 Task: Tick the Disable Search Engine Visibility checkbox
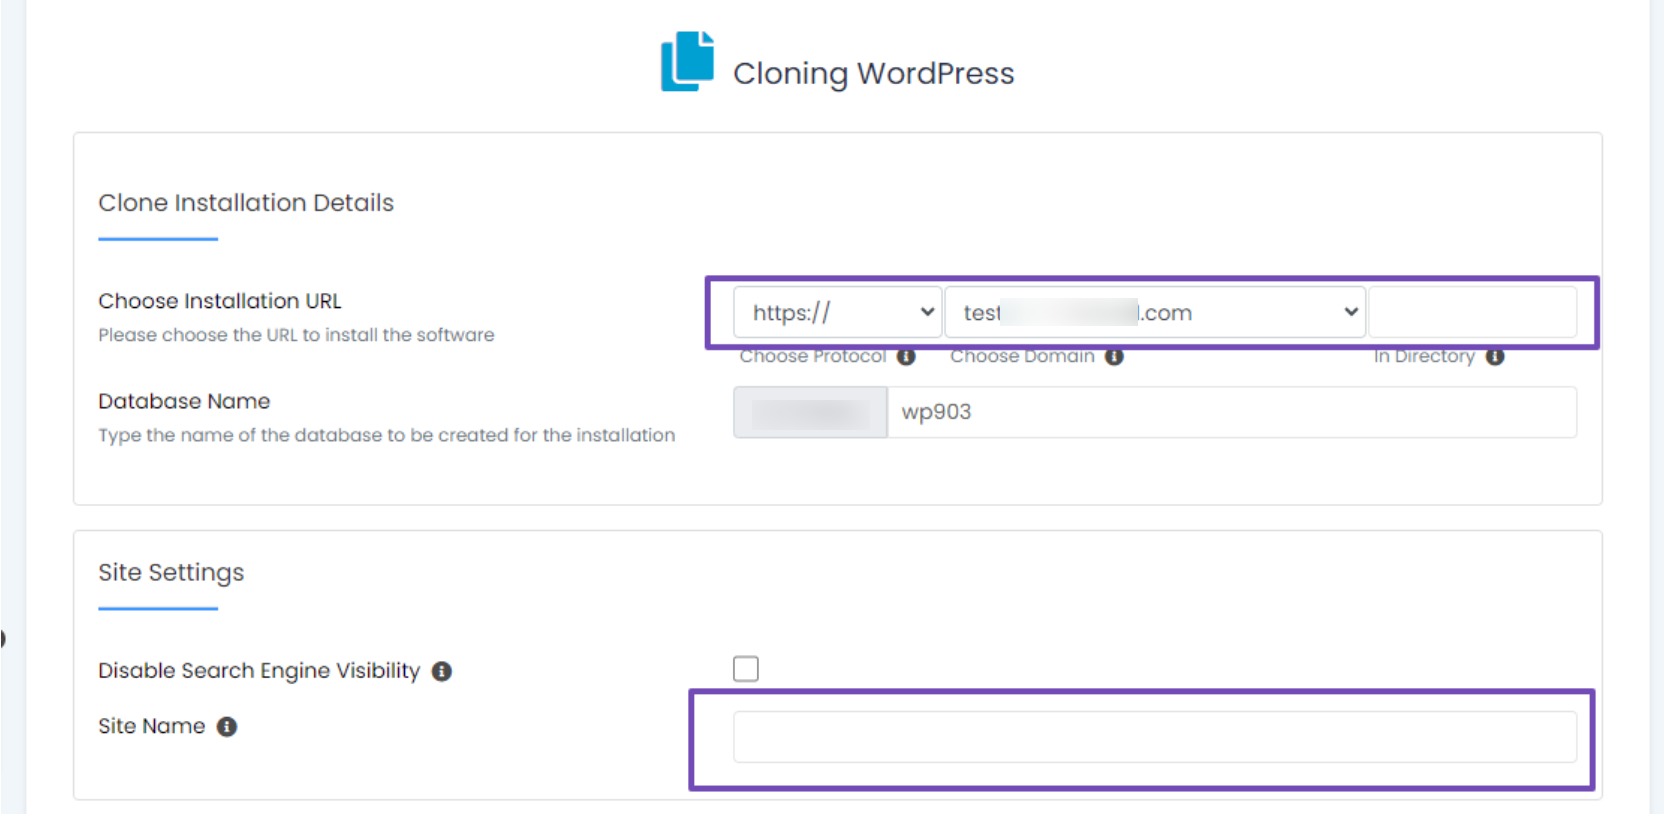(746, 669)
